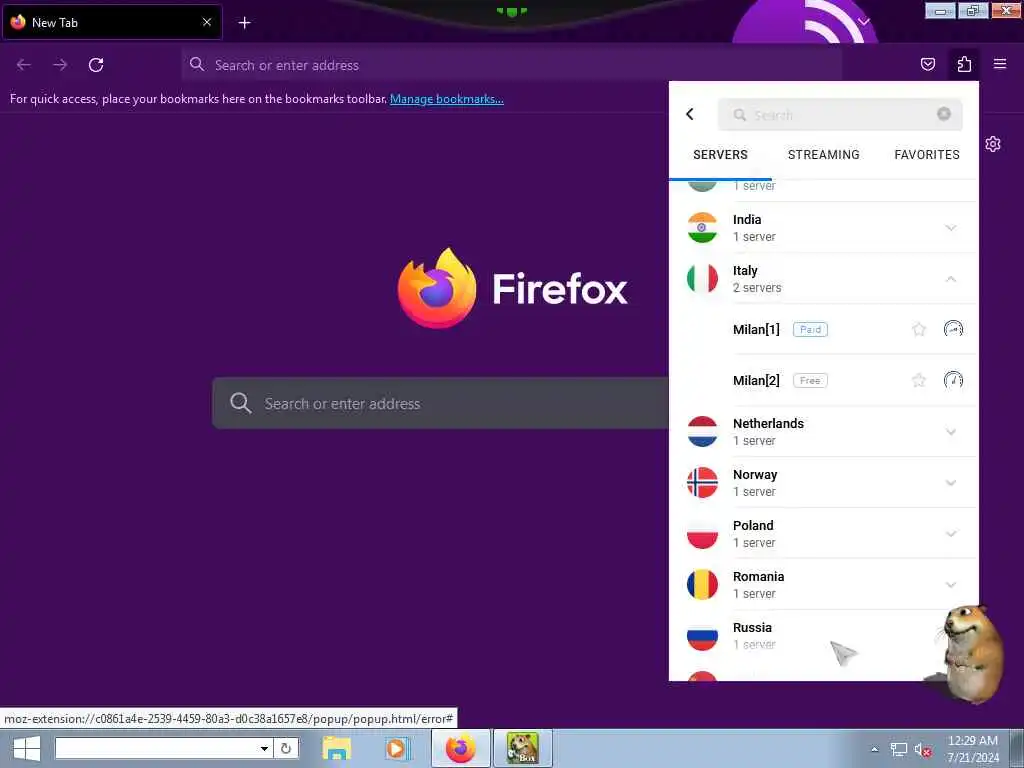Screen dimensions: 1024x768
Task: Focus the VPN server search box
Action: coord(840,115)
